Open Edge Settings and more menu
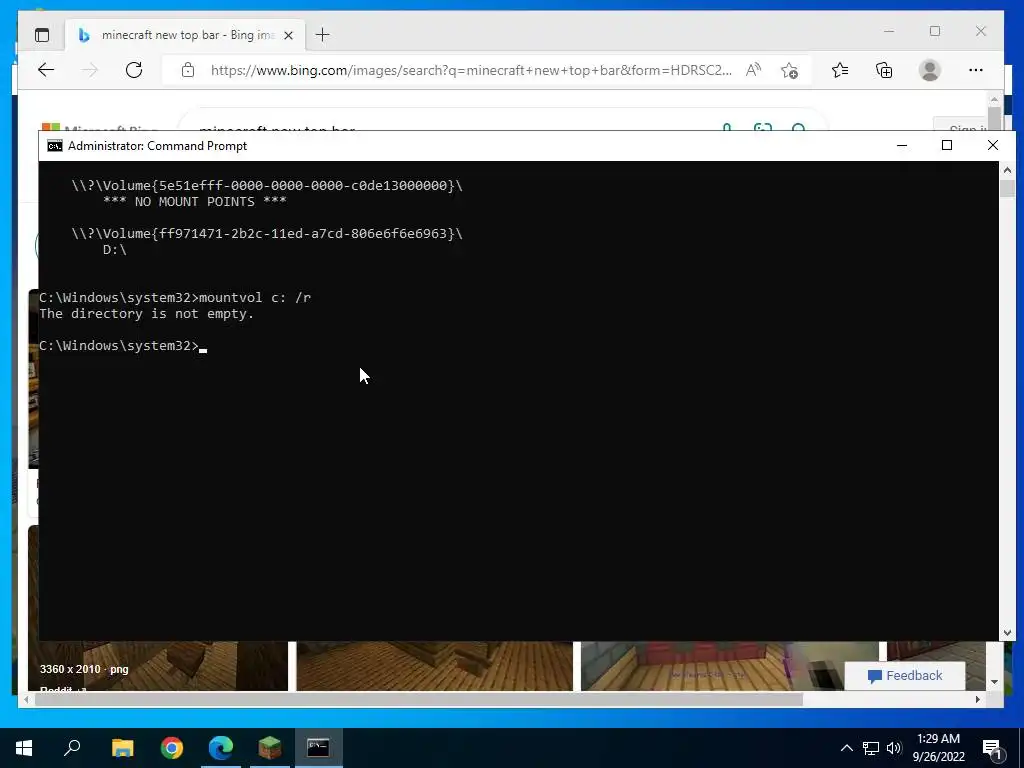1024x768 pixels. tap(976, 70)
